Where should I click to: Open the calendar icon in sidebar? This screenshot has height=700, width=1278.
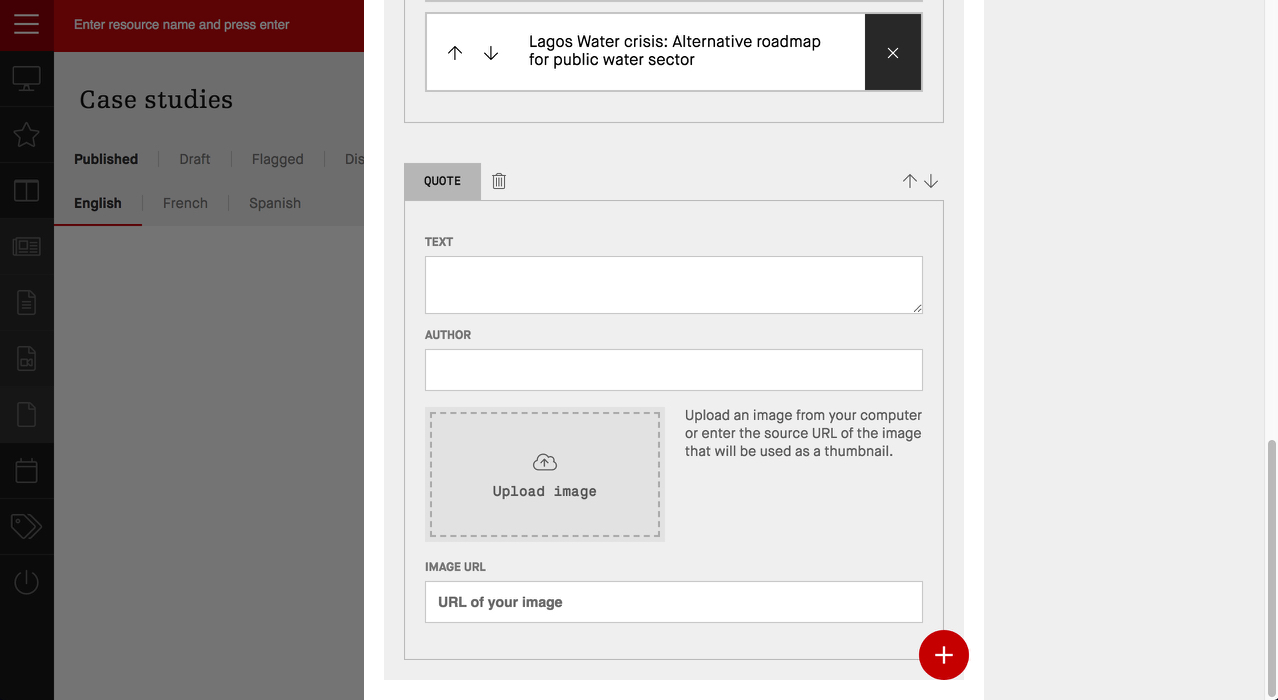[x=27, y=470]
